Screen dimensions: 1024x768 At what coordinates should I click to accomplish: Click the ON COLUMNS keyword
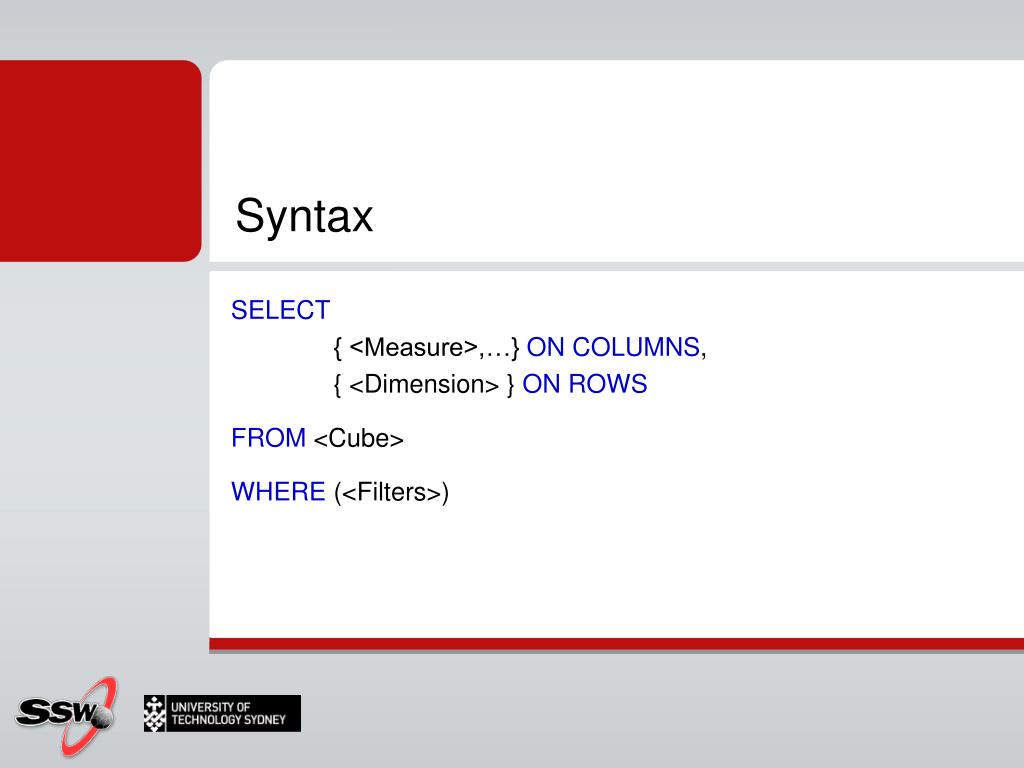pyautogui.click(x=613, y=347)
